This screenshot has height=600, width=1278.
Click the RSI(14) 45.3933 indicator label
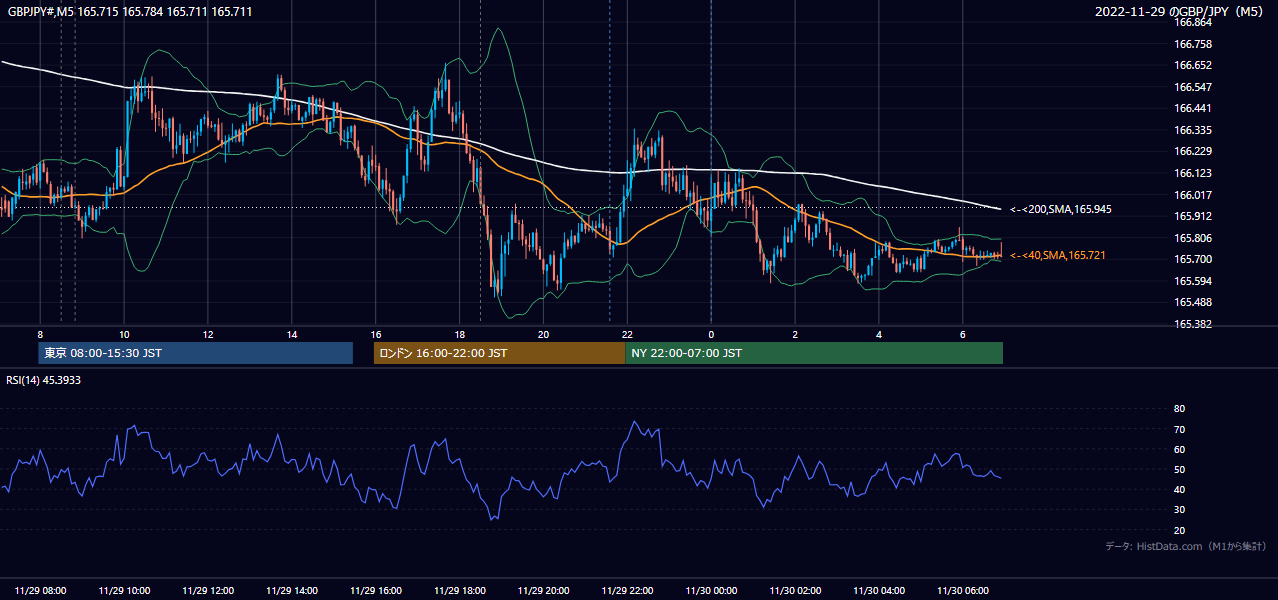coord(43,380)
